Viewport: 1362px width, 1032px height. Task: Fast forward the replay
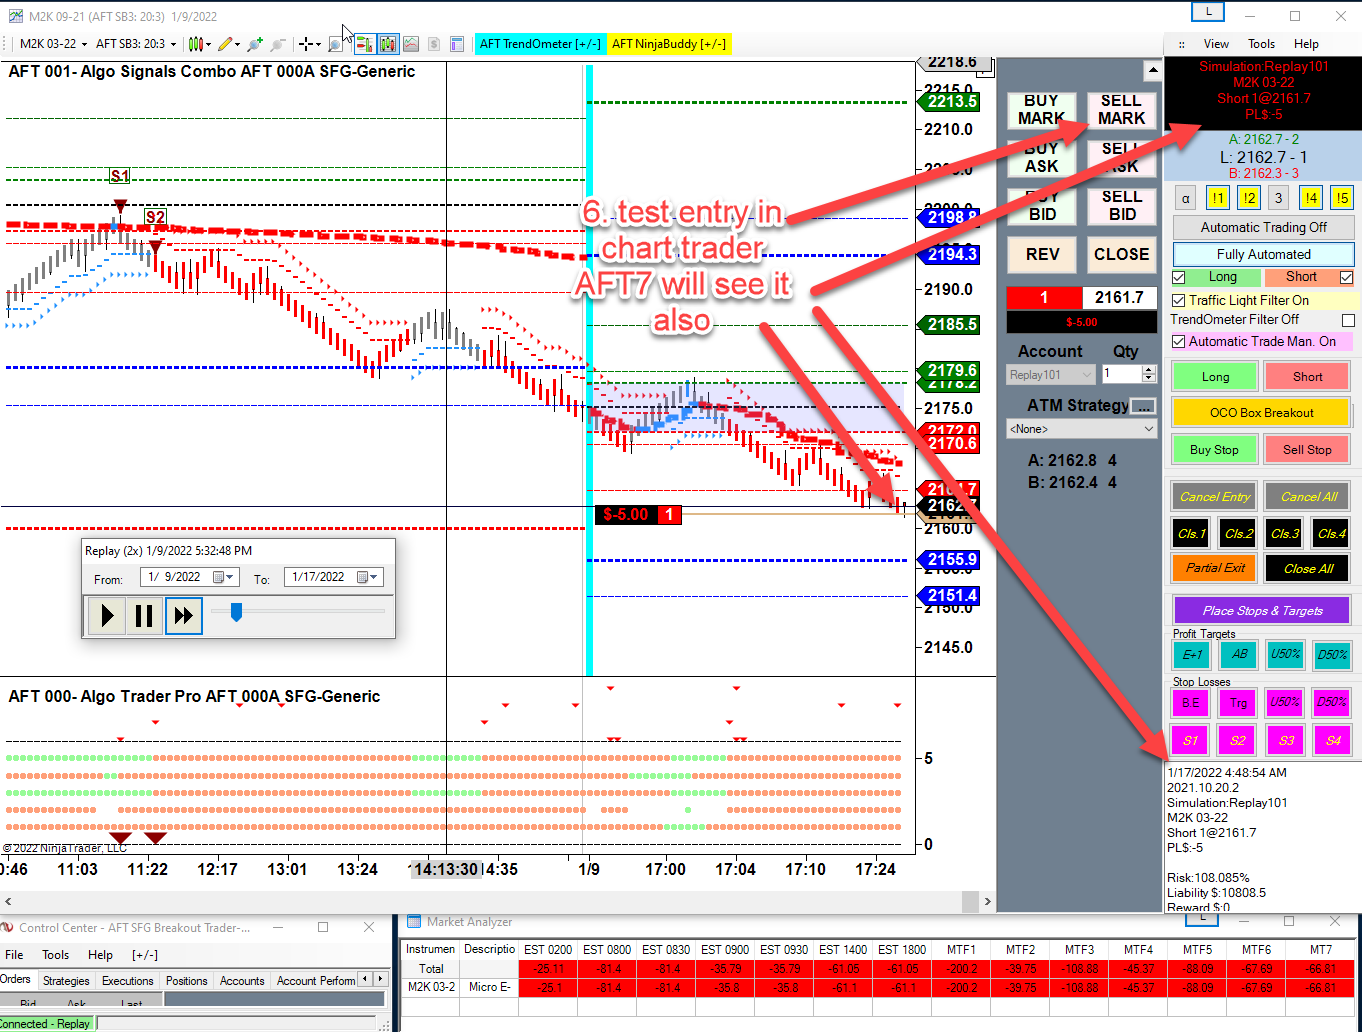coord(183,615)
